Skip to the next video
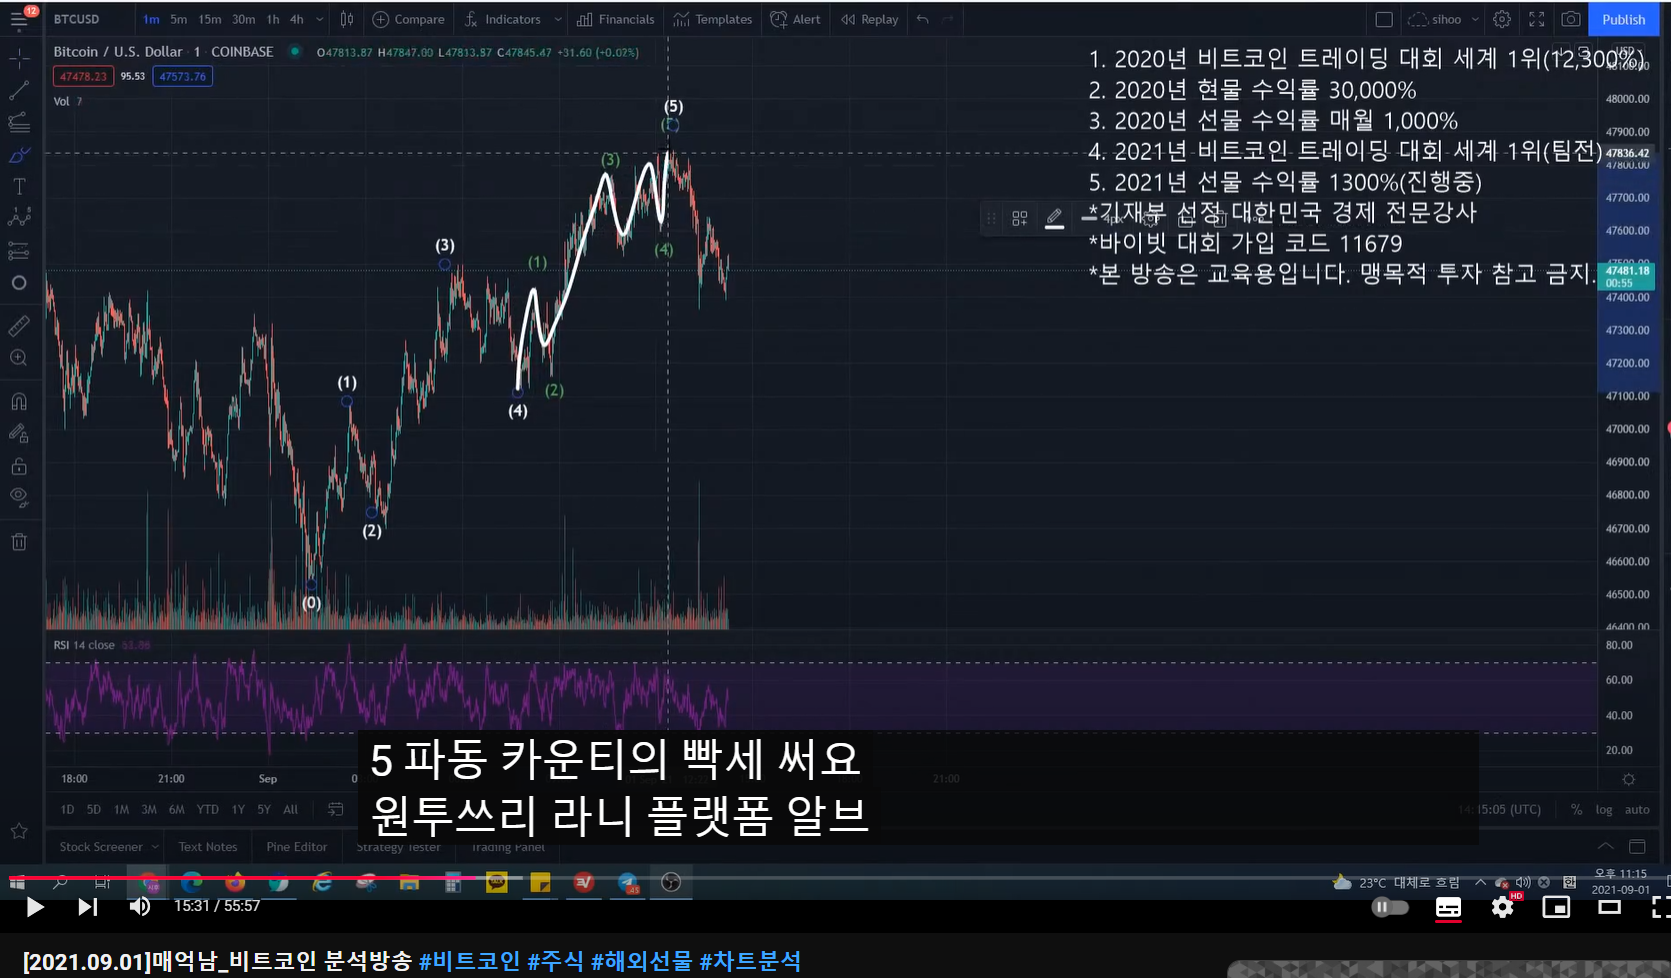 point(88,907)
